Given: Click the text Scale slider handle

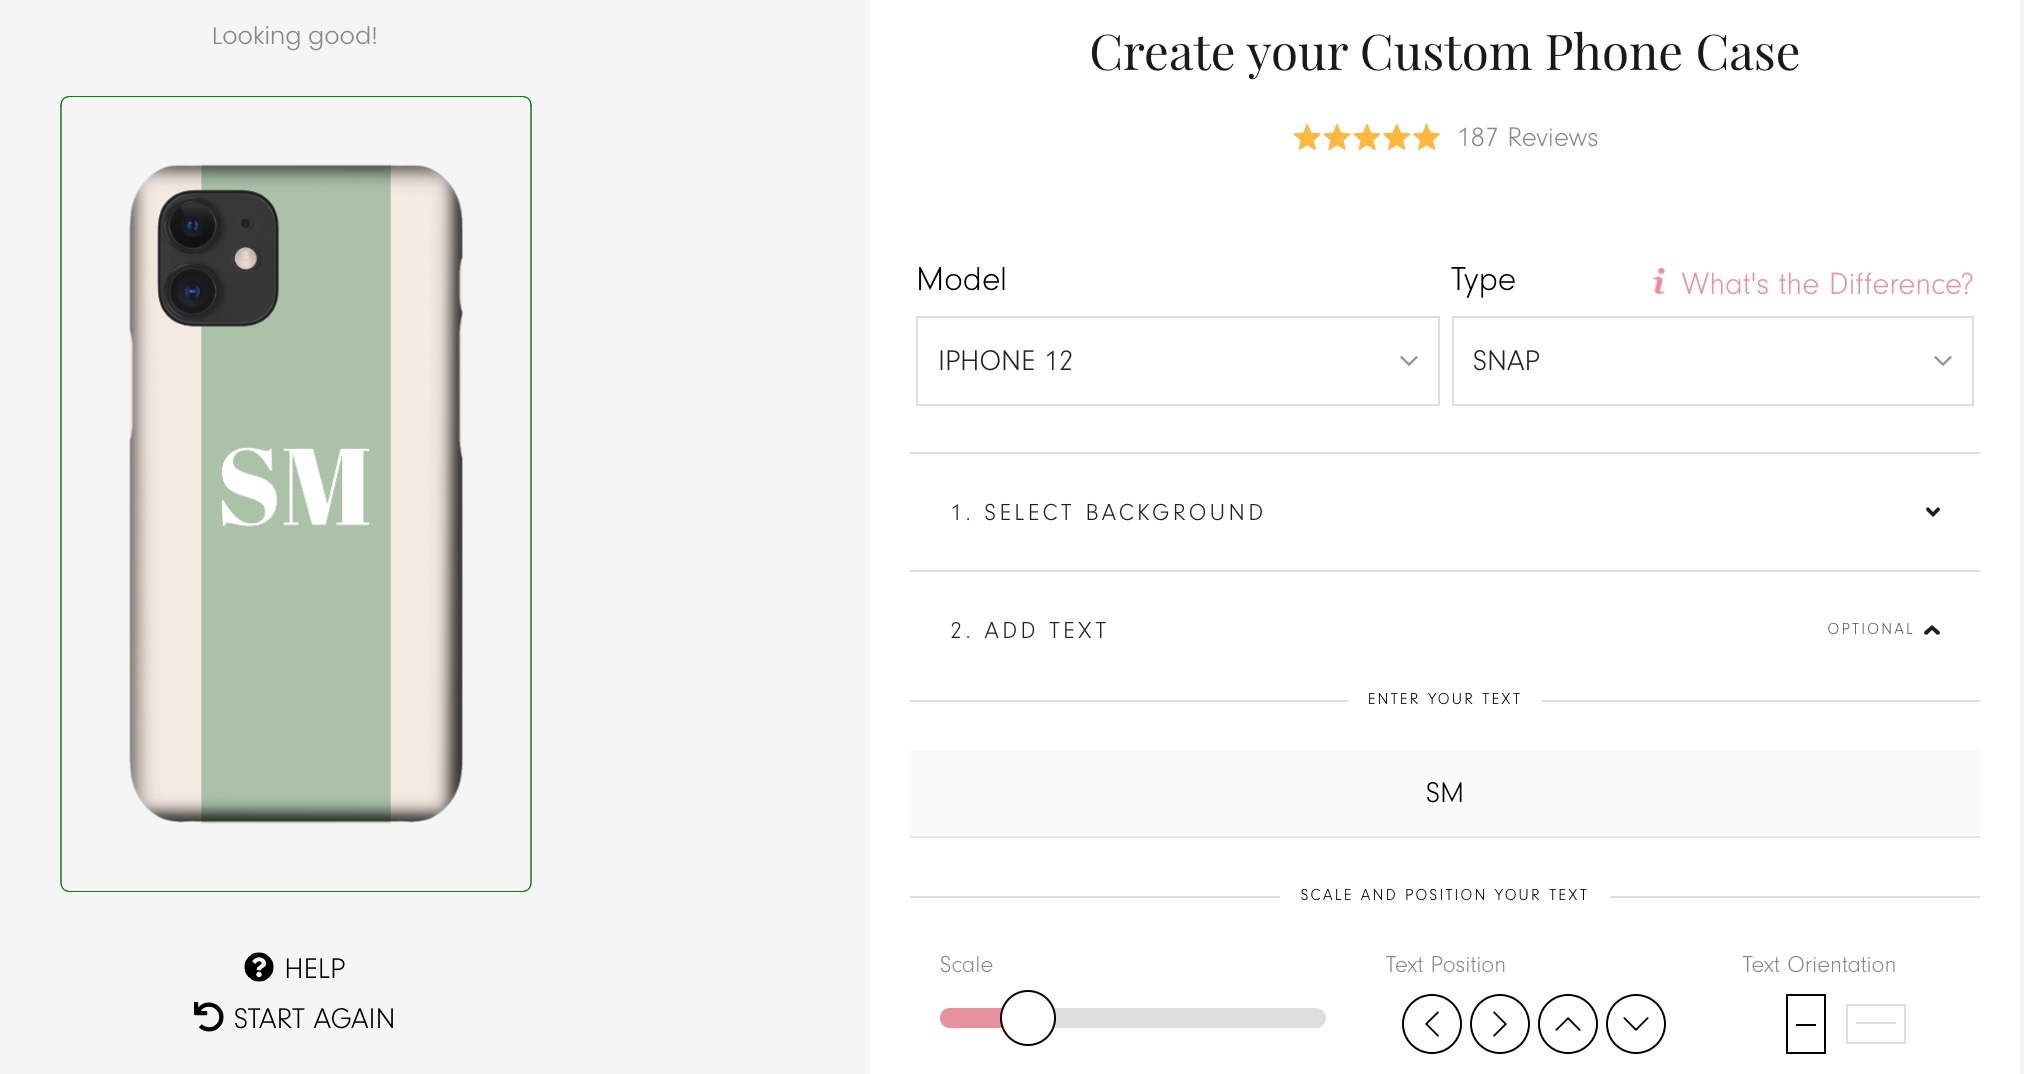Looking at the screenshot, I should (1027, 1018).
